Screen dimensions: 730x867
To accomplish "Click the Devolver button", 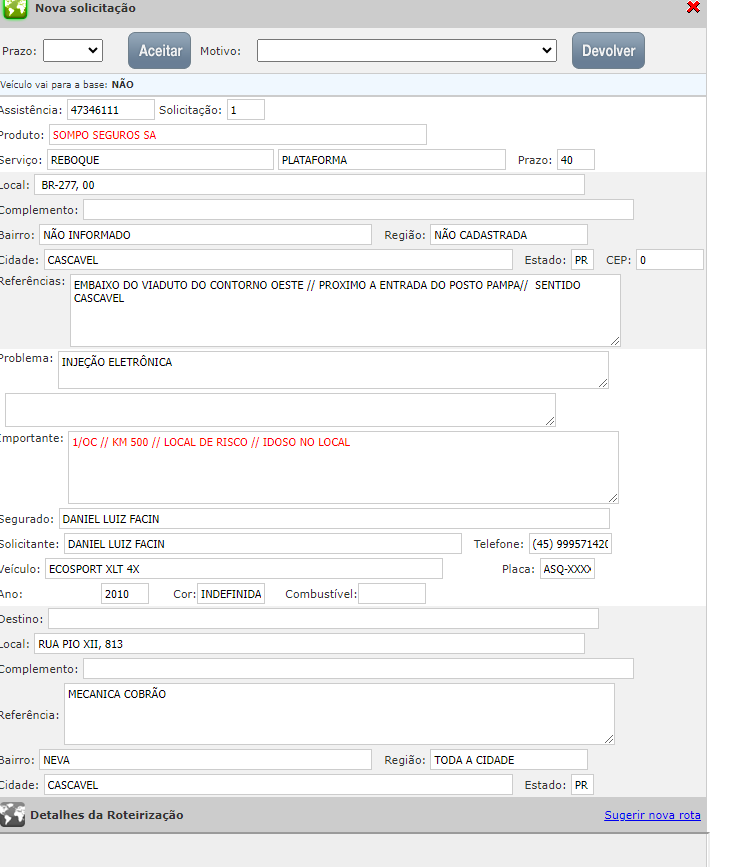I will 608,50.
